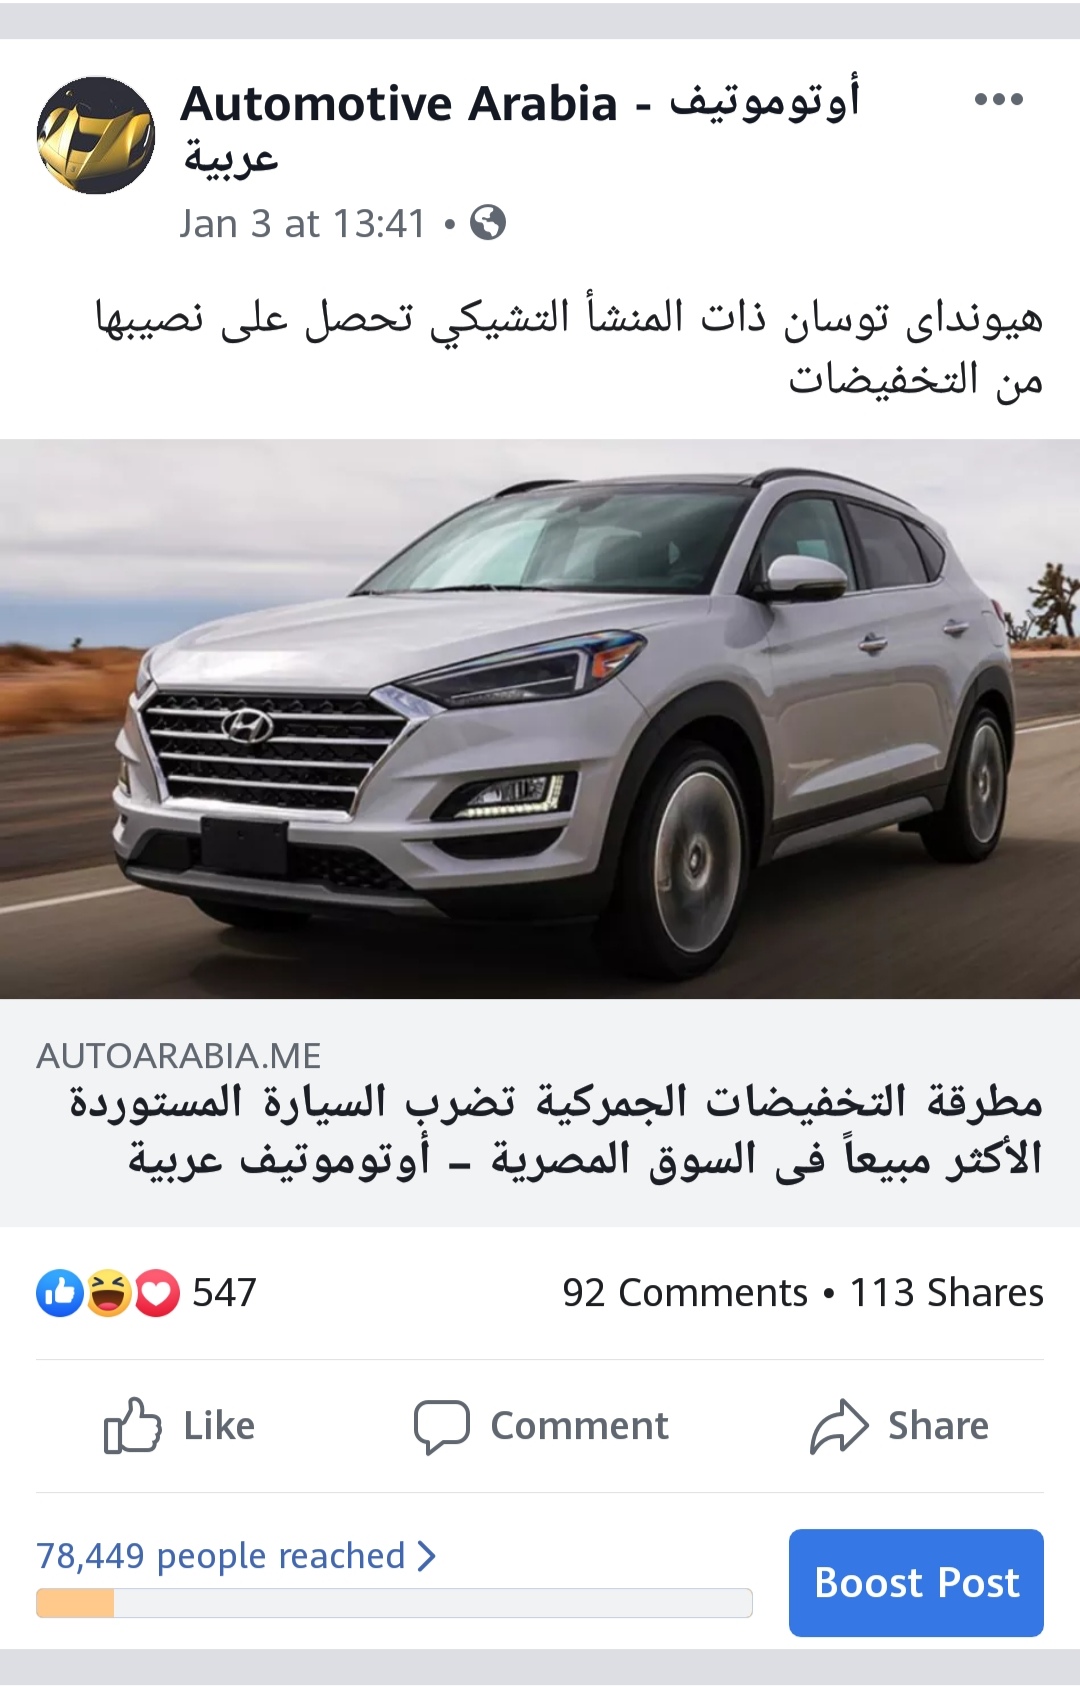Viewport: 1080px width, 1687px height.
Task: Tap the red heart Love reaction icon
Action: tap(156, 1293)
